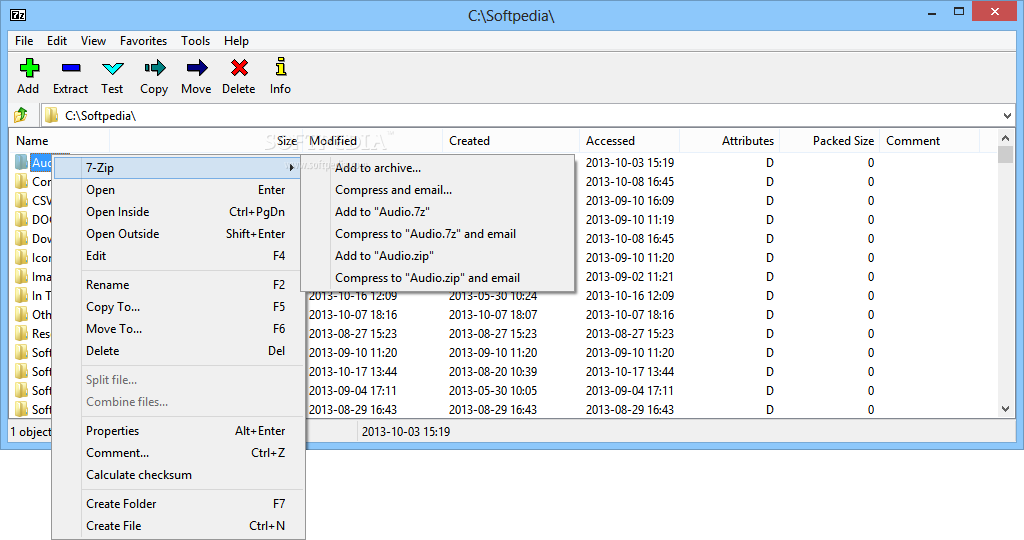
Task: Click created date 2013-10-07 18:07
Action: point(493,315)
